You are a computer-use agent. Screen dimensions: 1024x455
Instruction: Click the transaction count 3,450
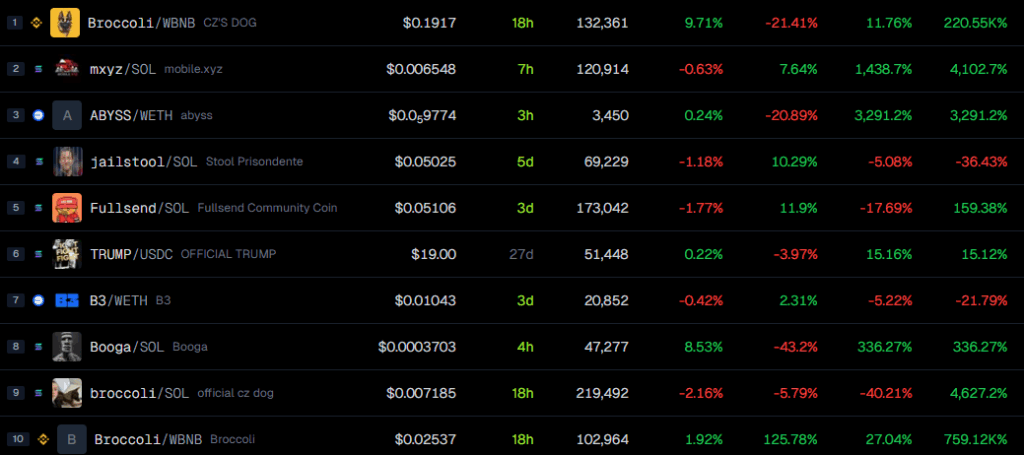tap(611, 116)
